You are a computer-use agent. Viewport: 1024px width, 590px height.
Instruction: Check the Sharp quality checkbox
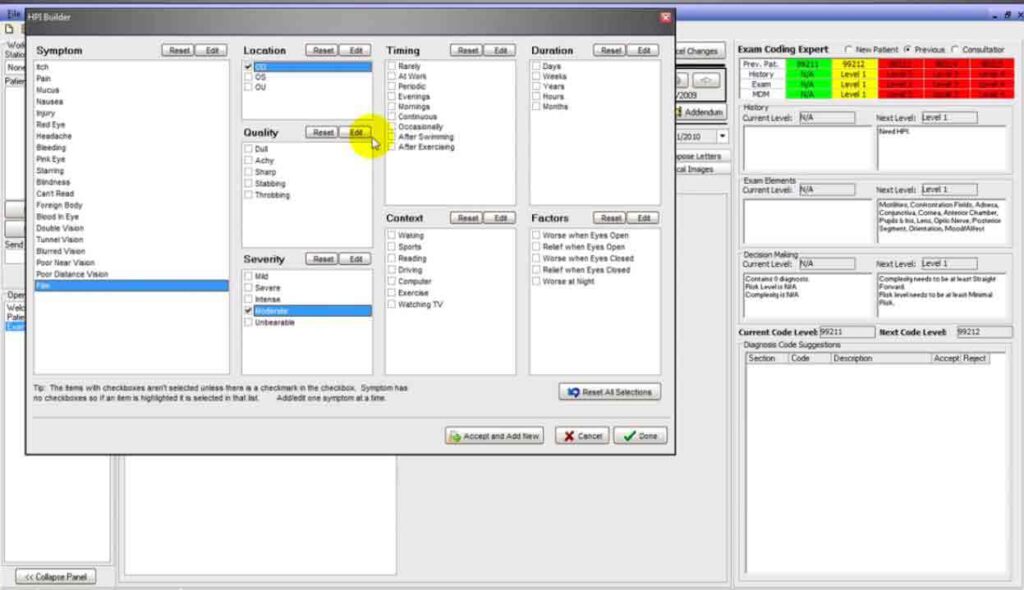248,172
